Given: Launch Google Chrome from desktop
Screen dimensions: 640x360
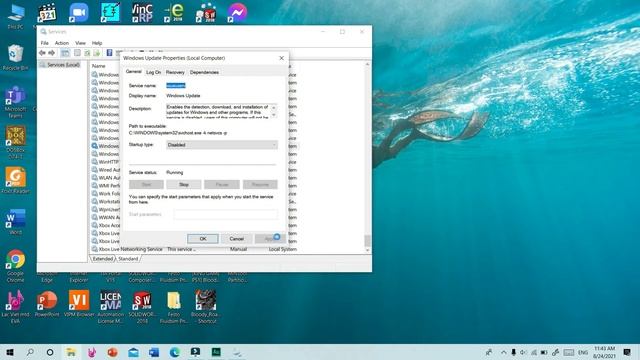Looking at the screenshot, I should click(16, 266).
